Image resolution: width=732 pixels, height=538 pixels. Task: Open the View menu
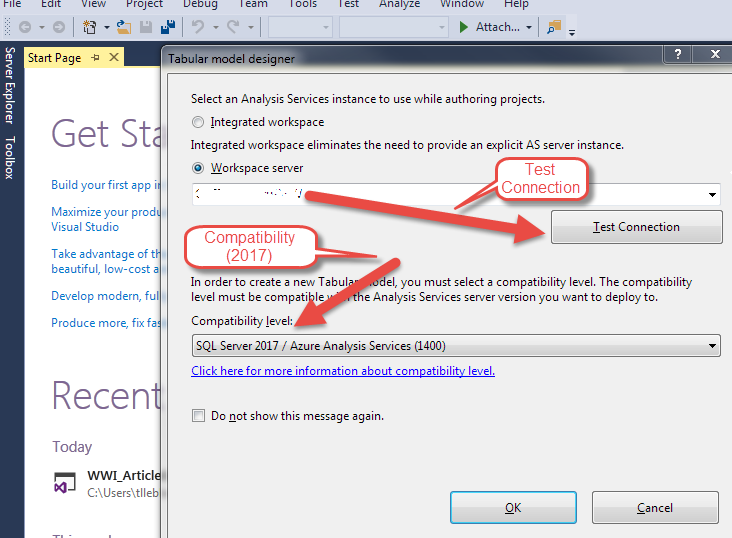pyautogui.click(x=93, y=4)
